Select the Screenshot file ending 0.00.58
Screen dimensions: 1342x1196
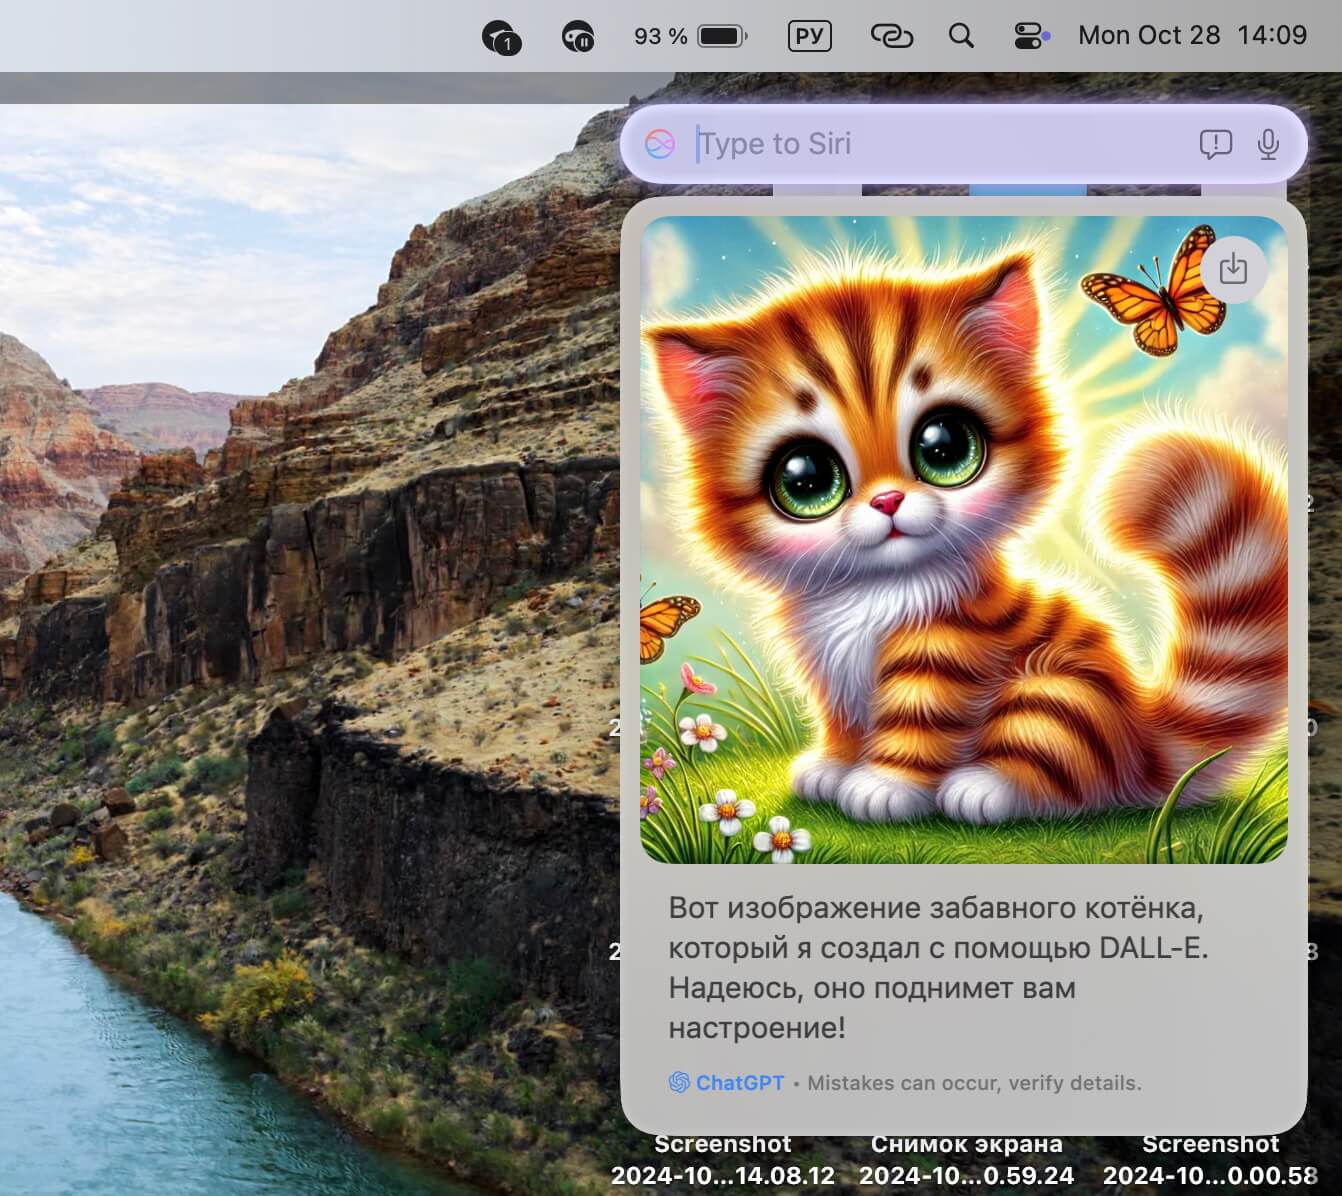(1210, 1160)
